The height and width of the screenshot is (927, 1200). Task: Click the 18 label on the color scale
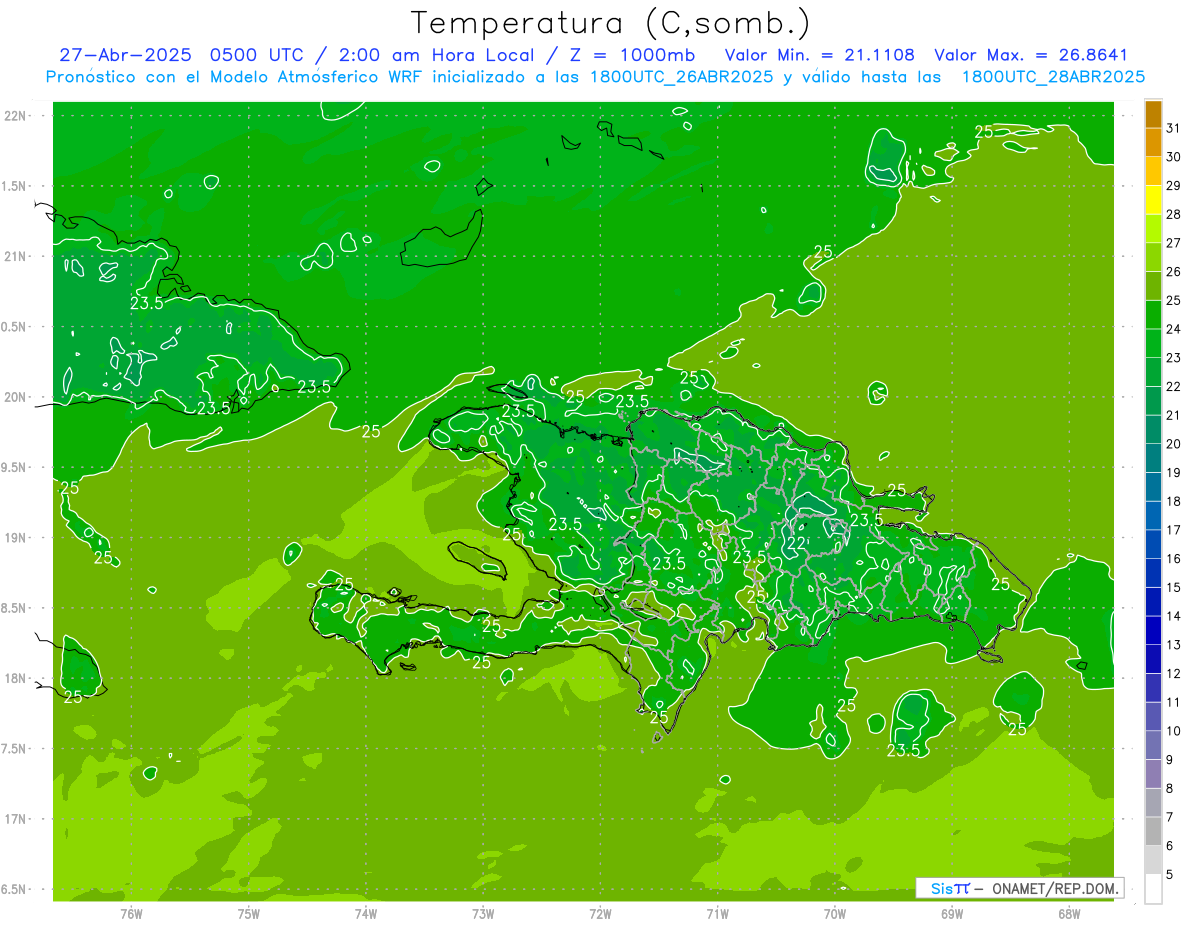coord(1174,501)
